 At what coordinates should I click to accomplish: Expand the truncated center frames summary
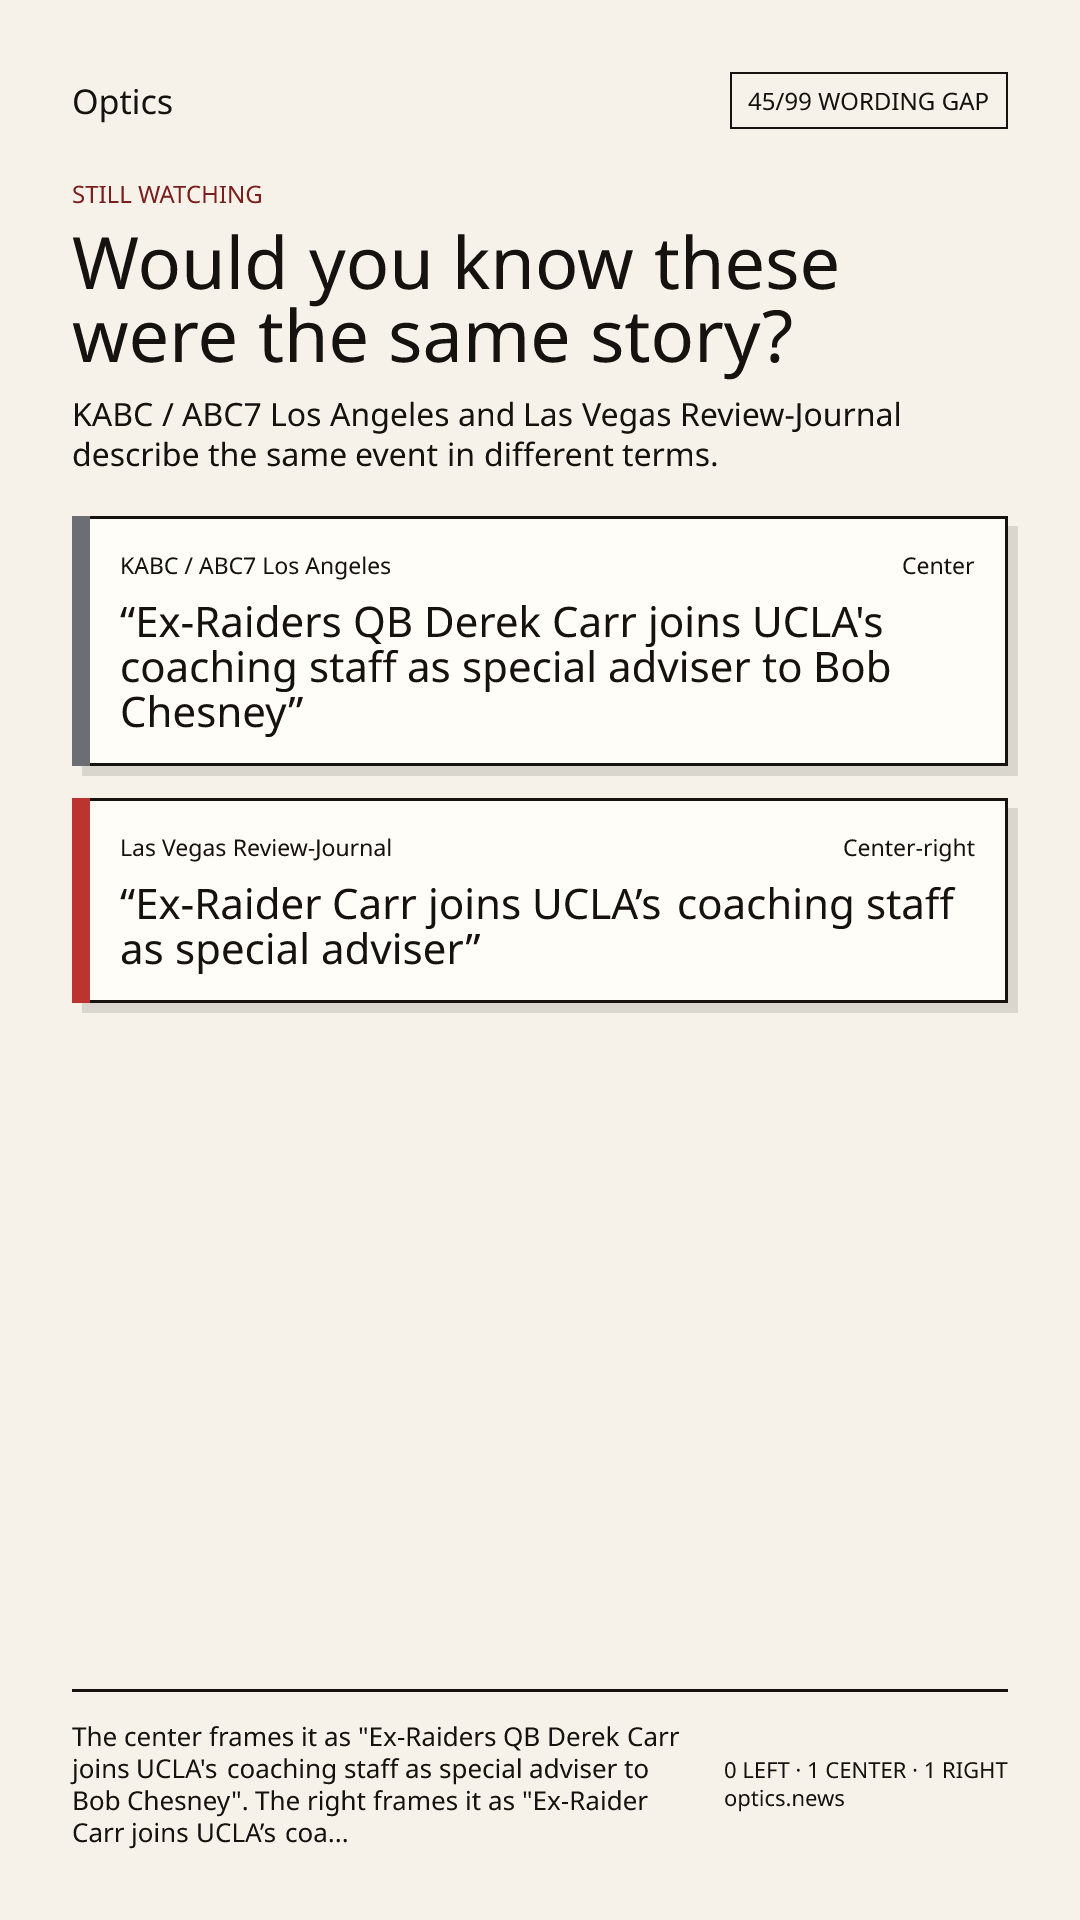[x=376, y=1785]
